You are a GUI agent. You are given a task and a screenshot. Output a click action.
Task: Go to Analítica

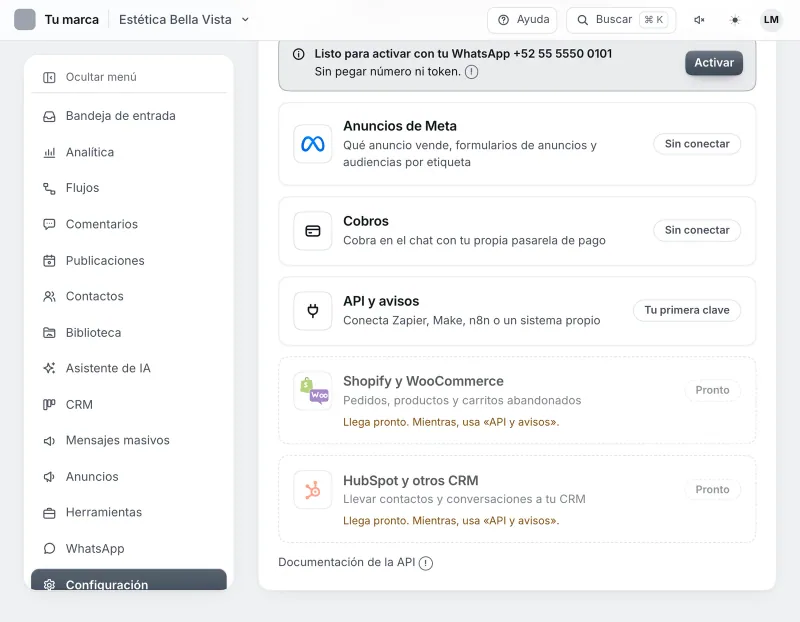point(129,152)
